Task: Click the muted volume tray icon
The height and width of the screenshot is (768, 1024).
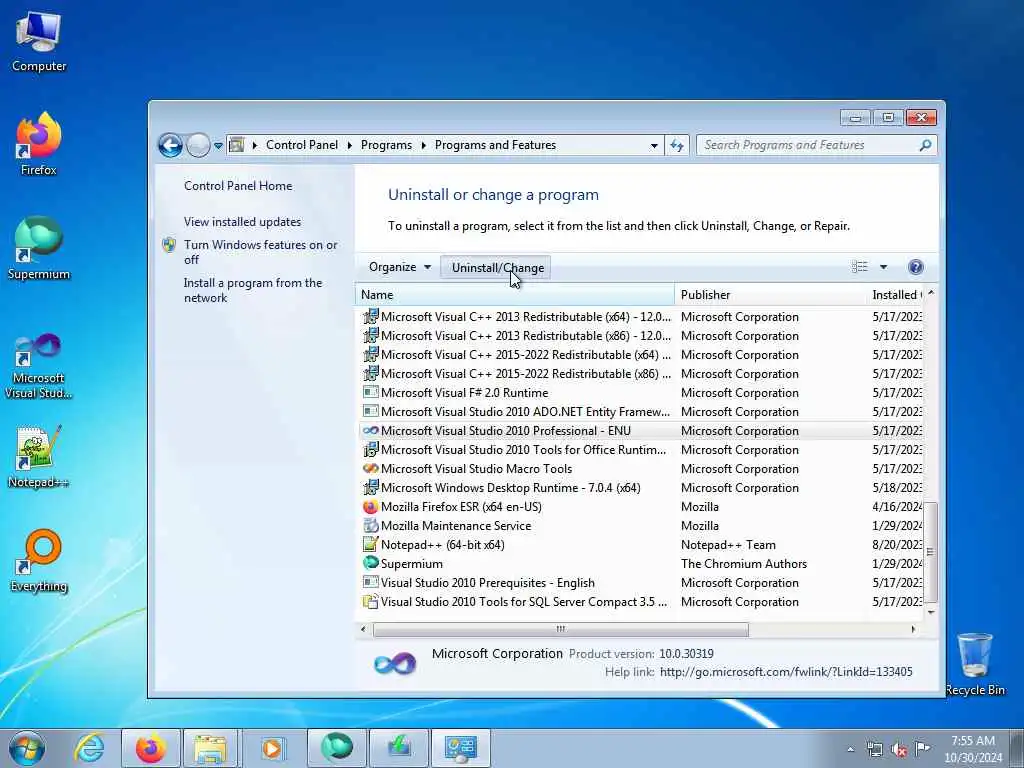Action: coord(899,749)
